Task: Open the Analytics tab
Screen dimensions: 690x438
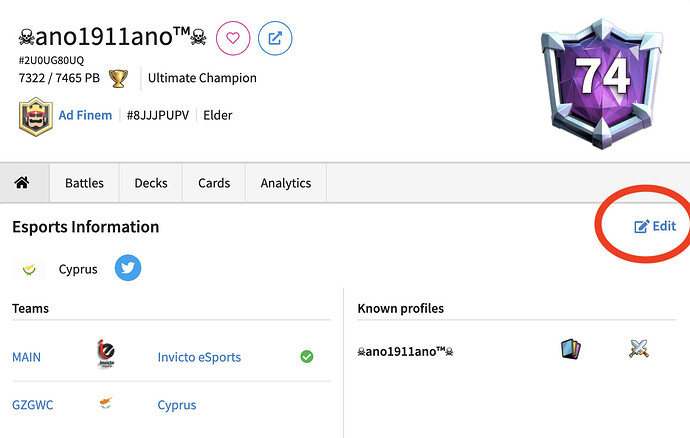Action: [286, 183]
